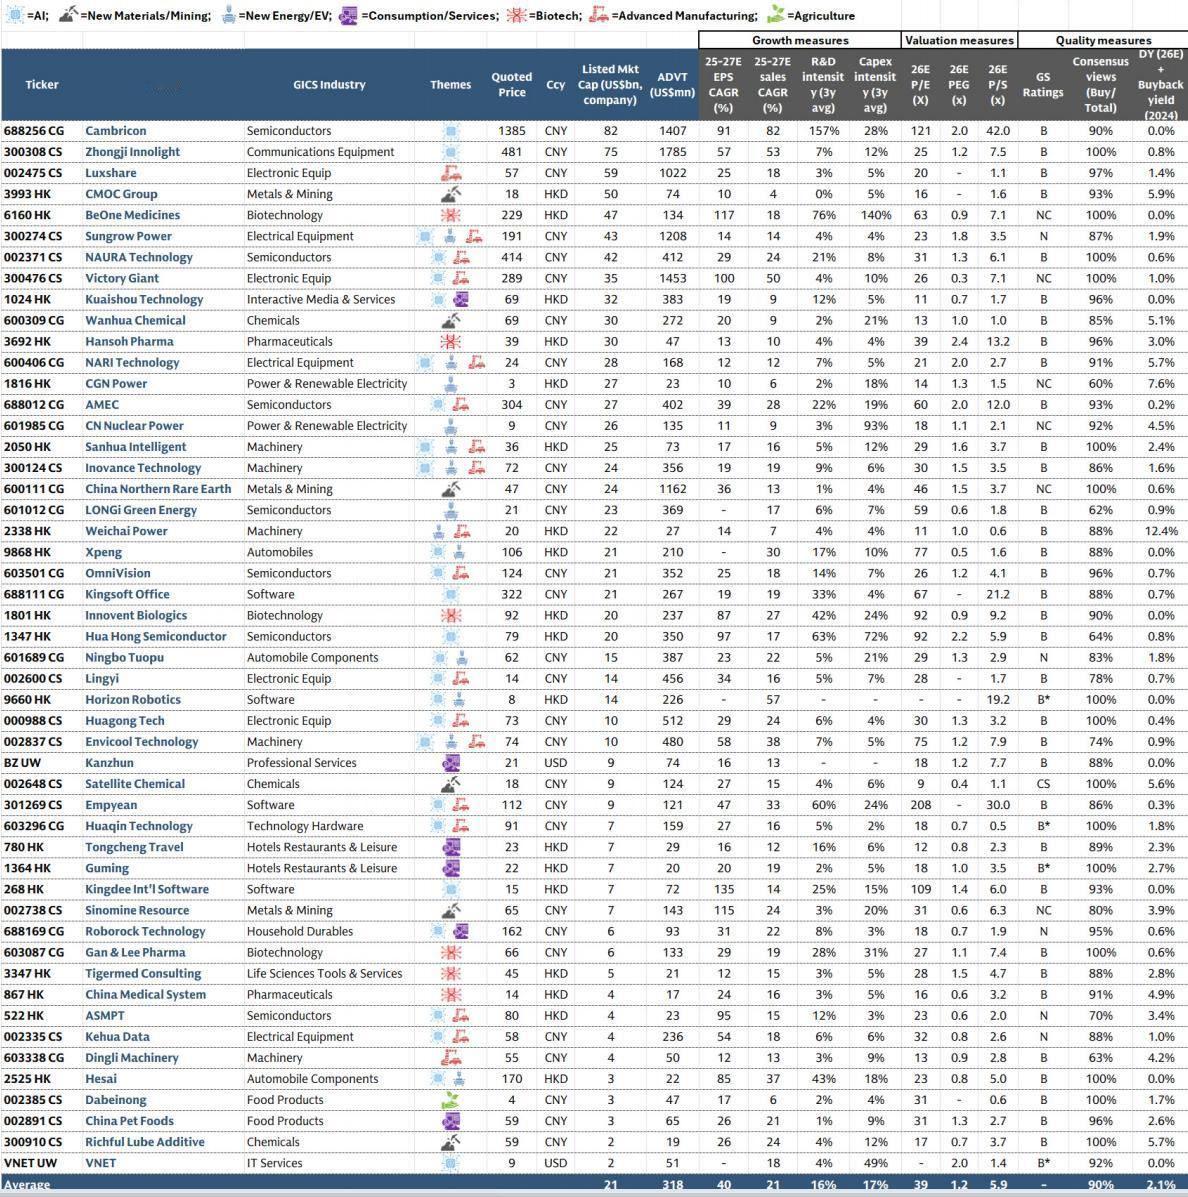Click the New Energy/EV legend icon
The height and width of the screenshot is (1197, 1188).
(228, 14)
